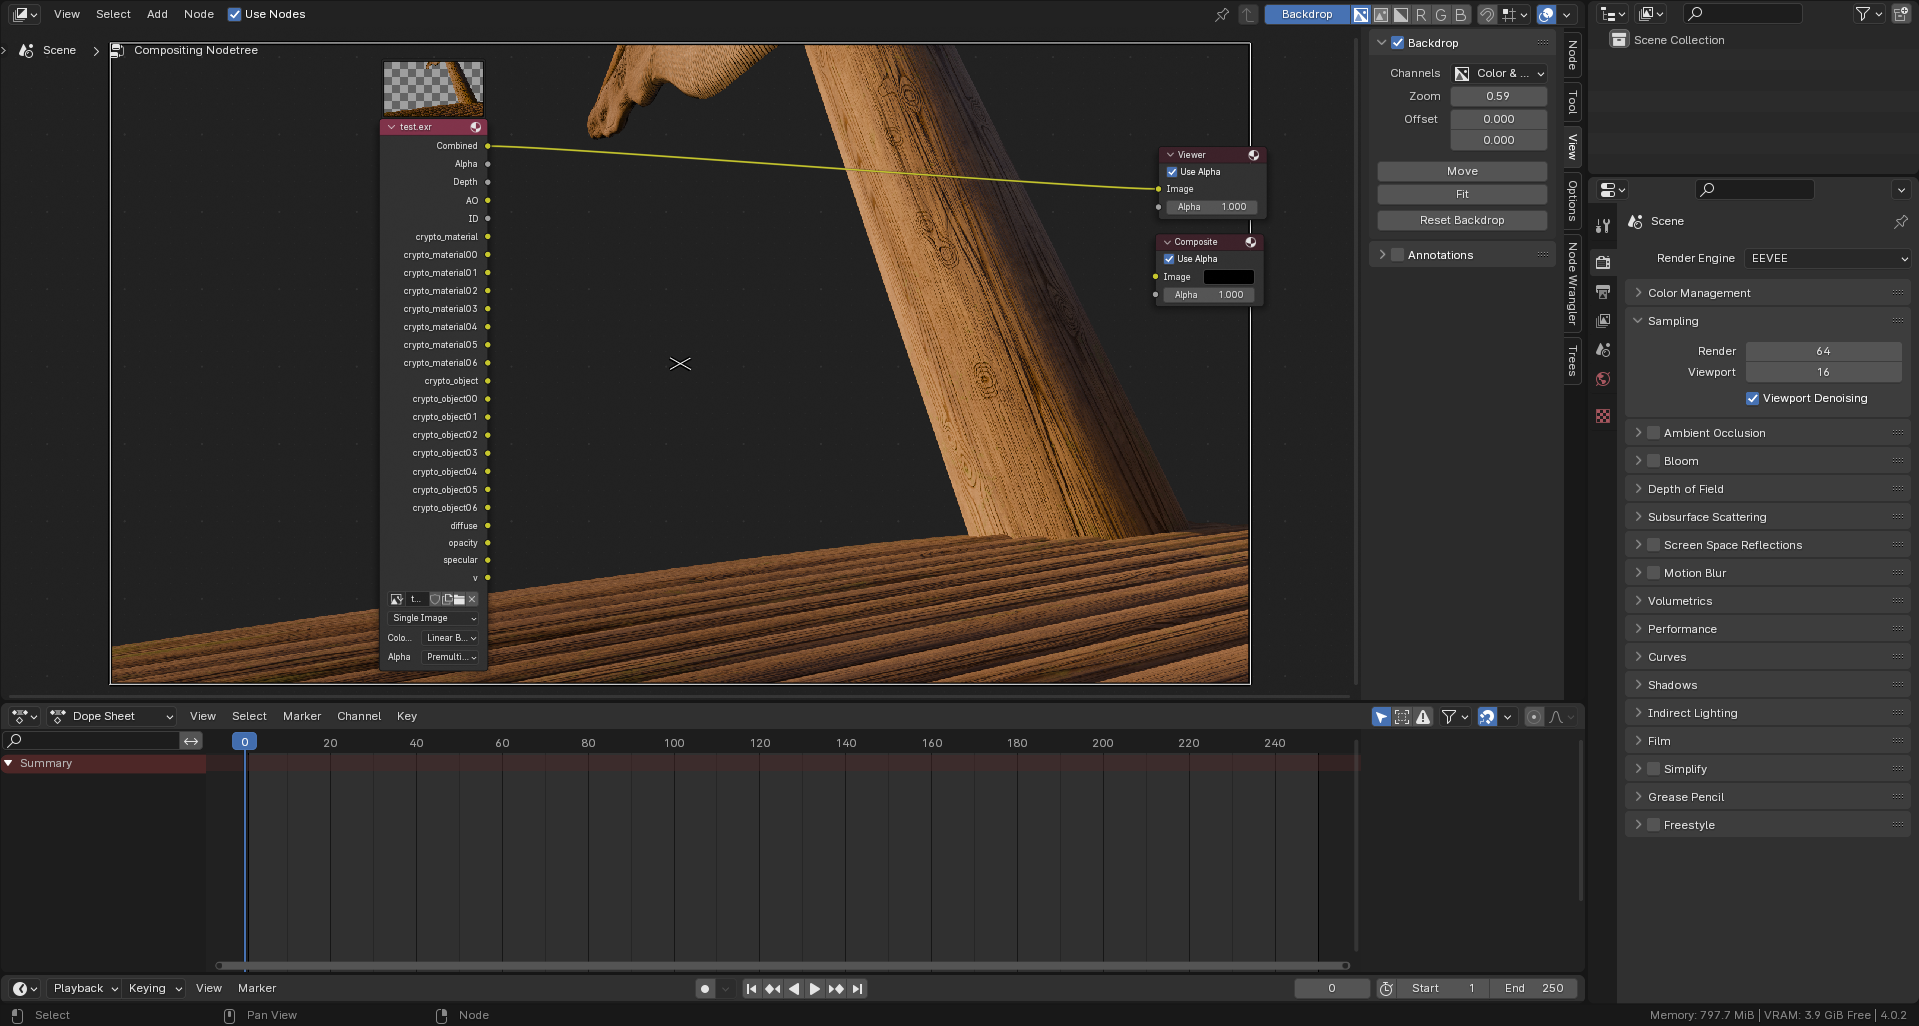Click the new collection icon in the outliner
Screen dimensions: 1919x1026
[1901, 14]
